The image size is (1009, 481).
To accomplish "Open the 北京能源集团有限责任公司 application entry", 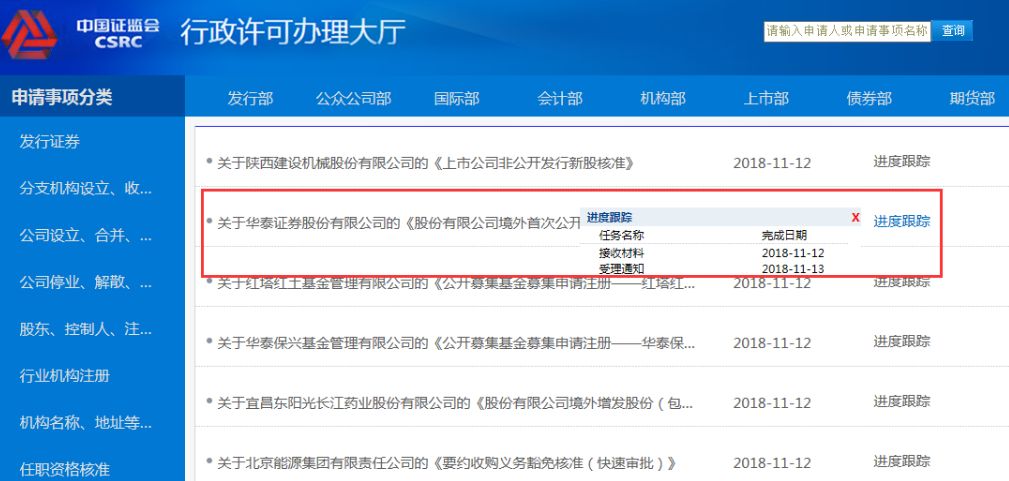I will (x=447, y=463).
